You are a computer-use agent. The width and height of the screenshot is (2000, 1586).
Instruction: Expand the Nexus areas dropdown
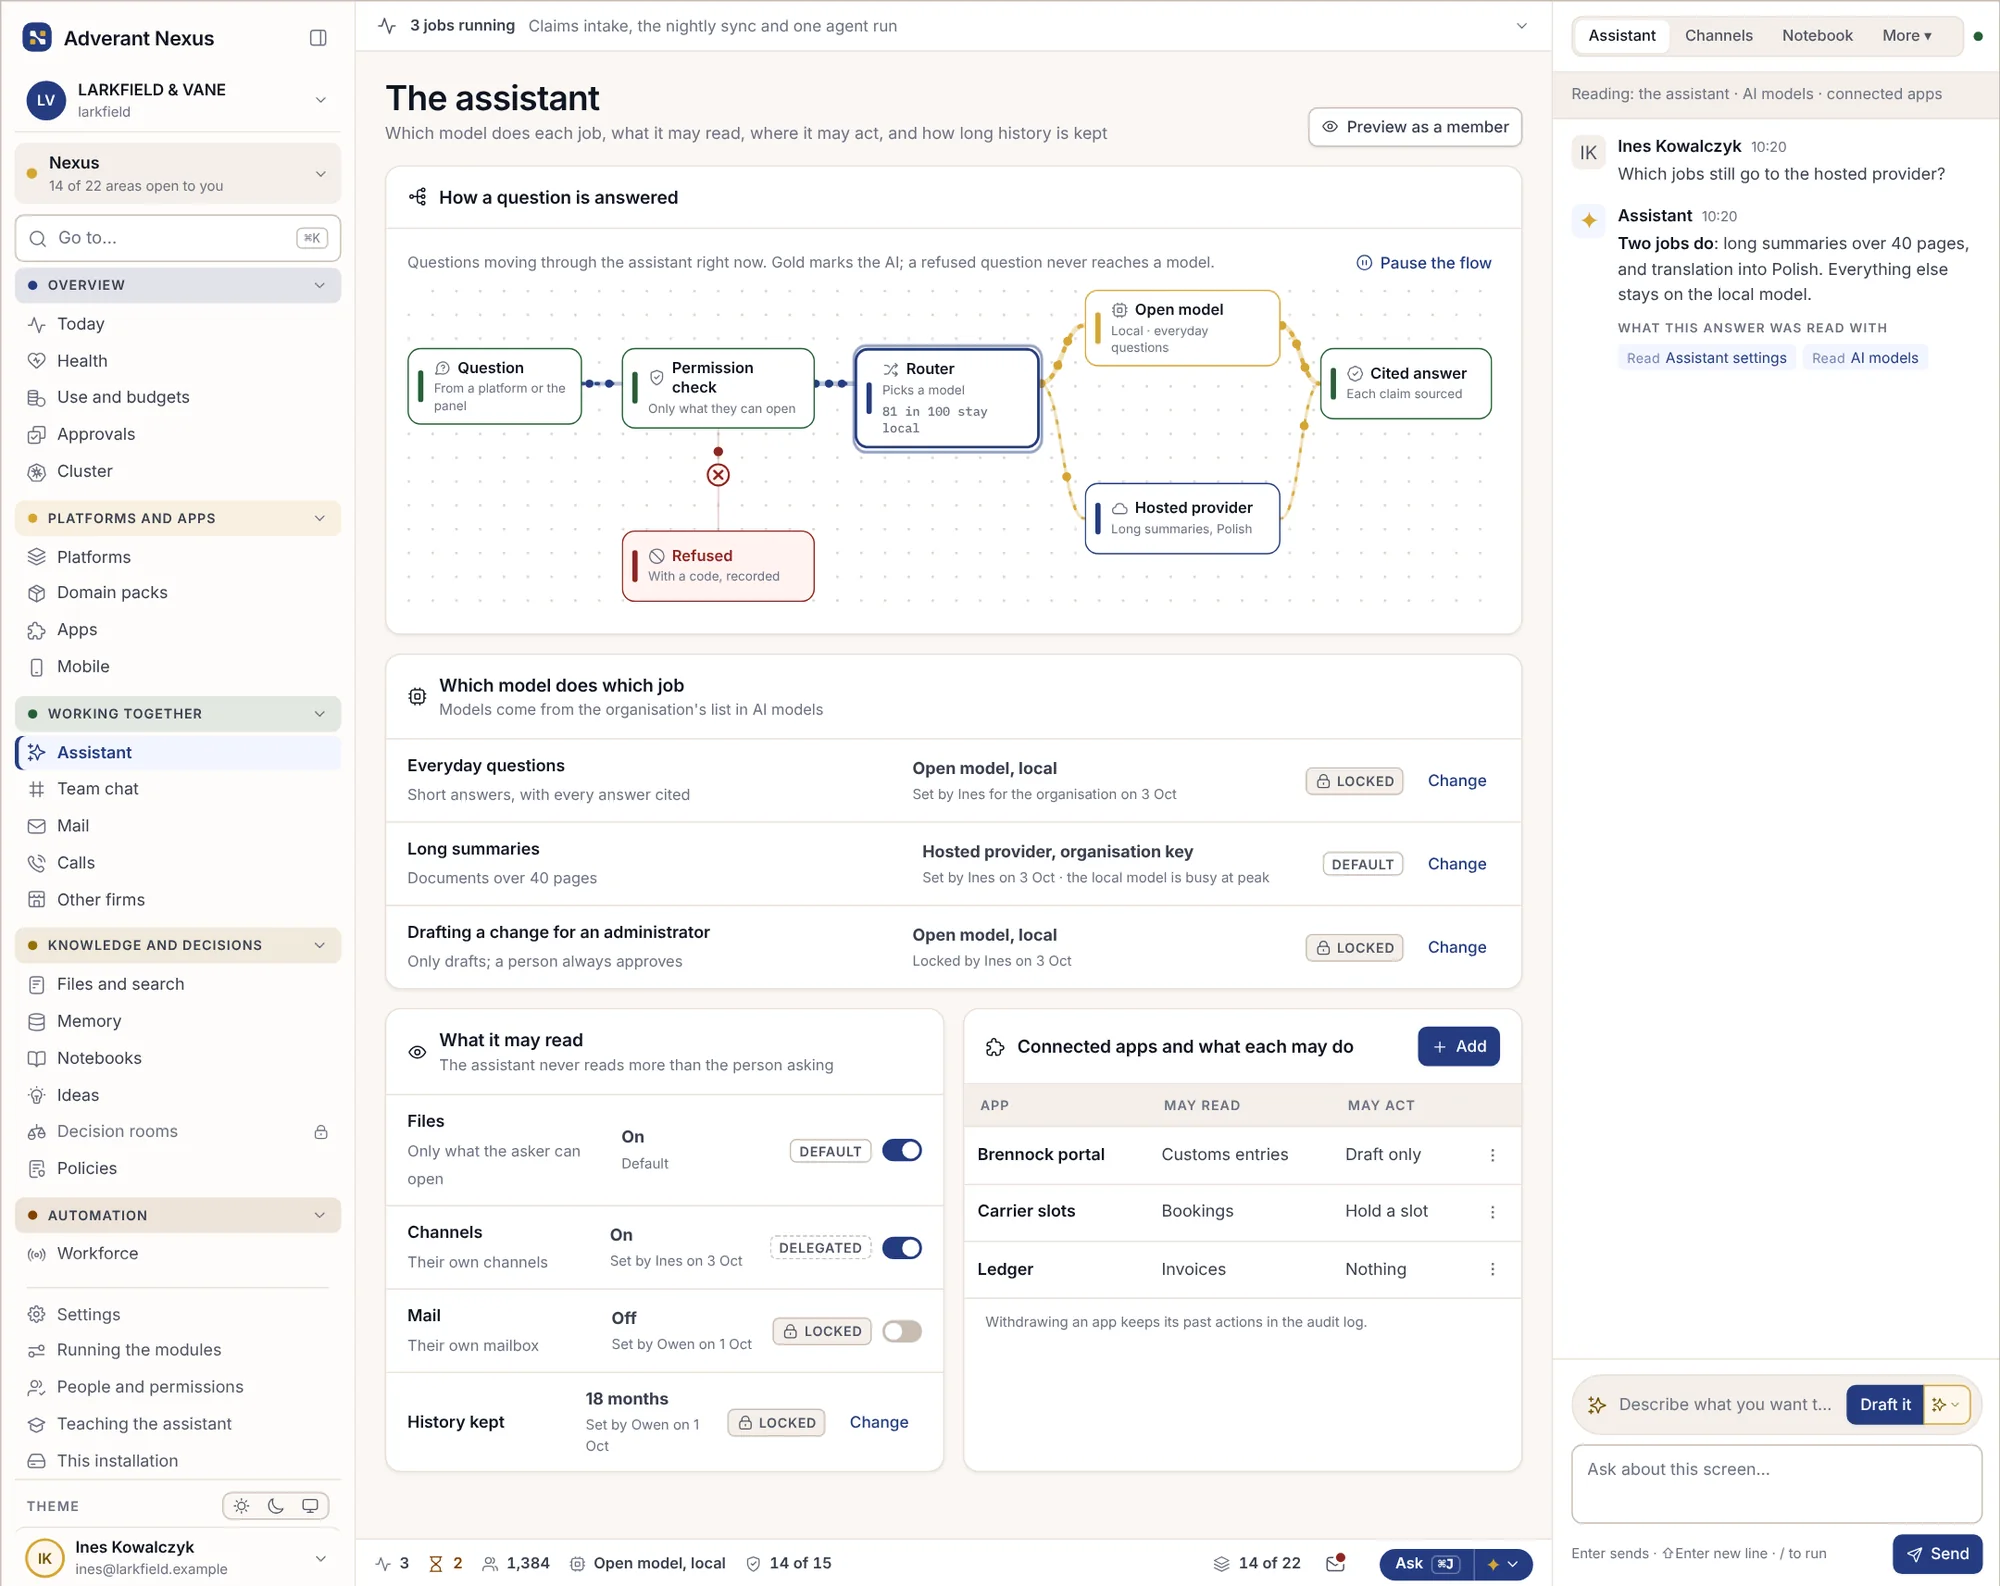point(178,174)
